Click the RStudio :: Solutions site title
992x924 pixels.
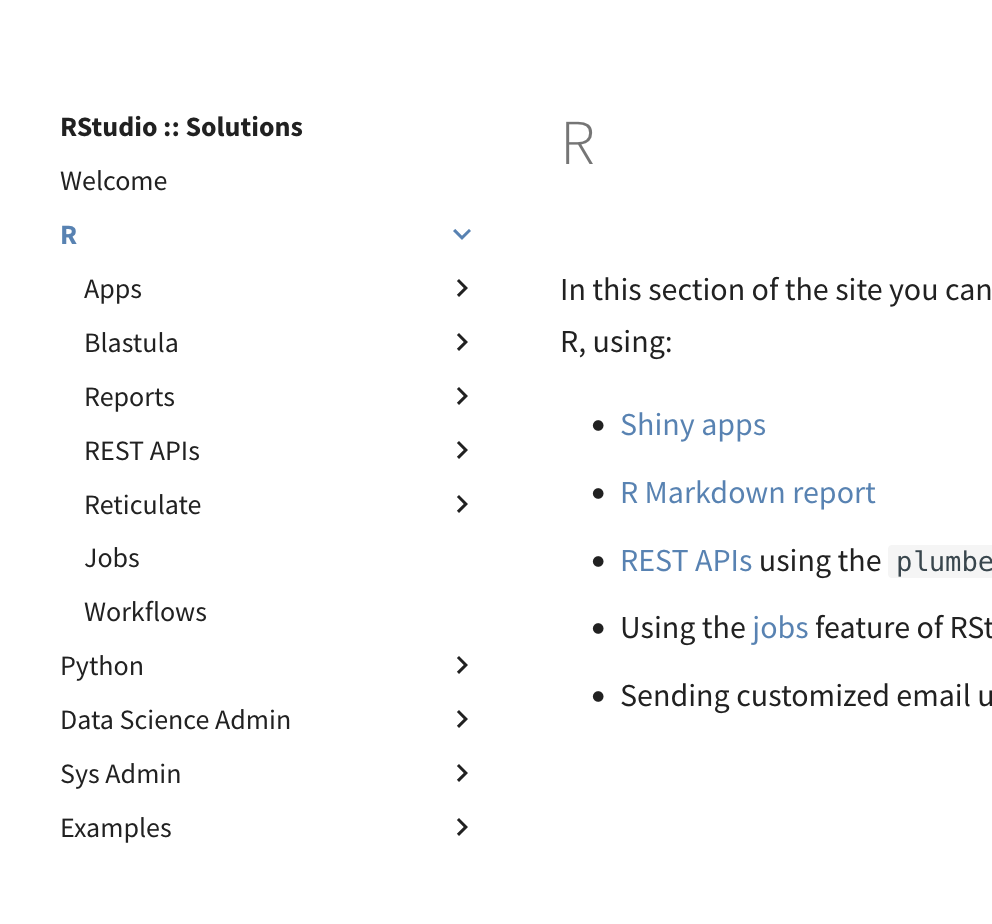point(181,127)
